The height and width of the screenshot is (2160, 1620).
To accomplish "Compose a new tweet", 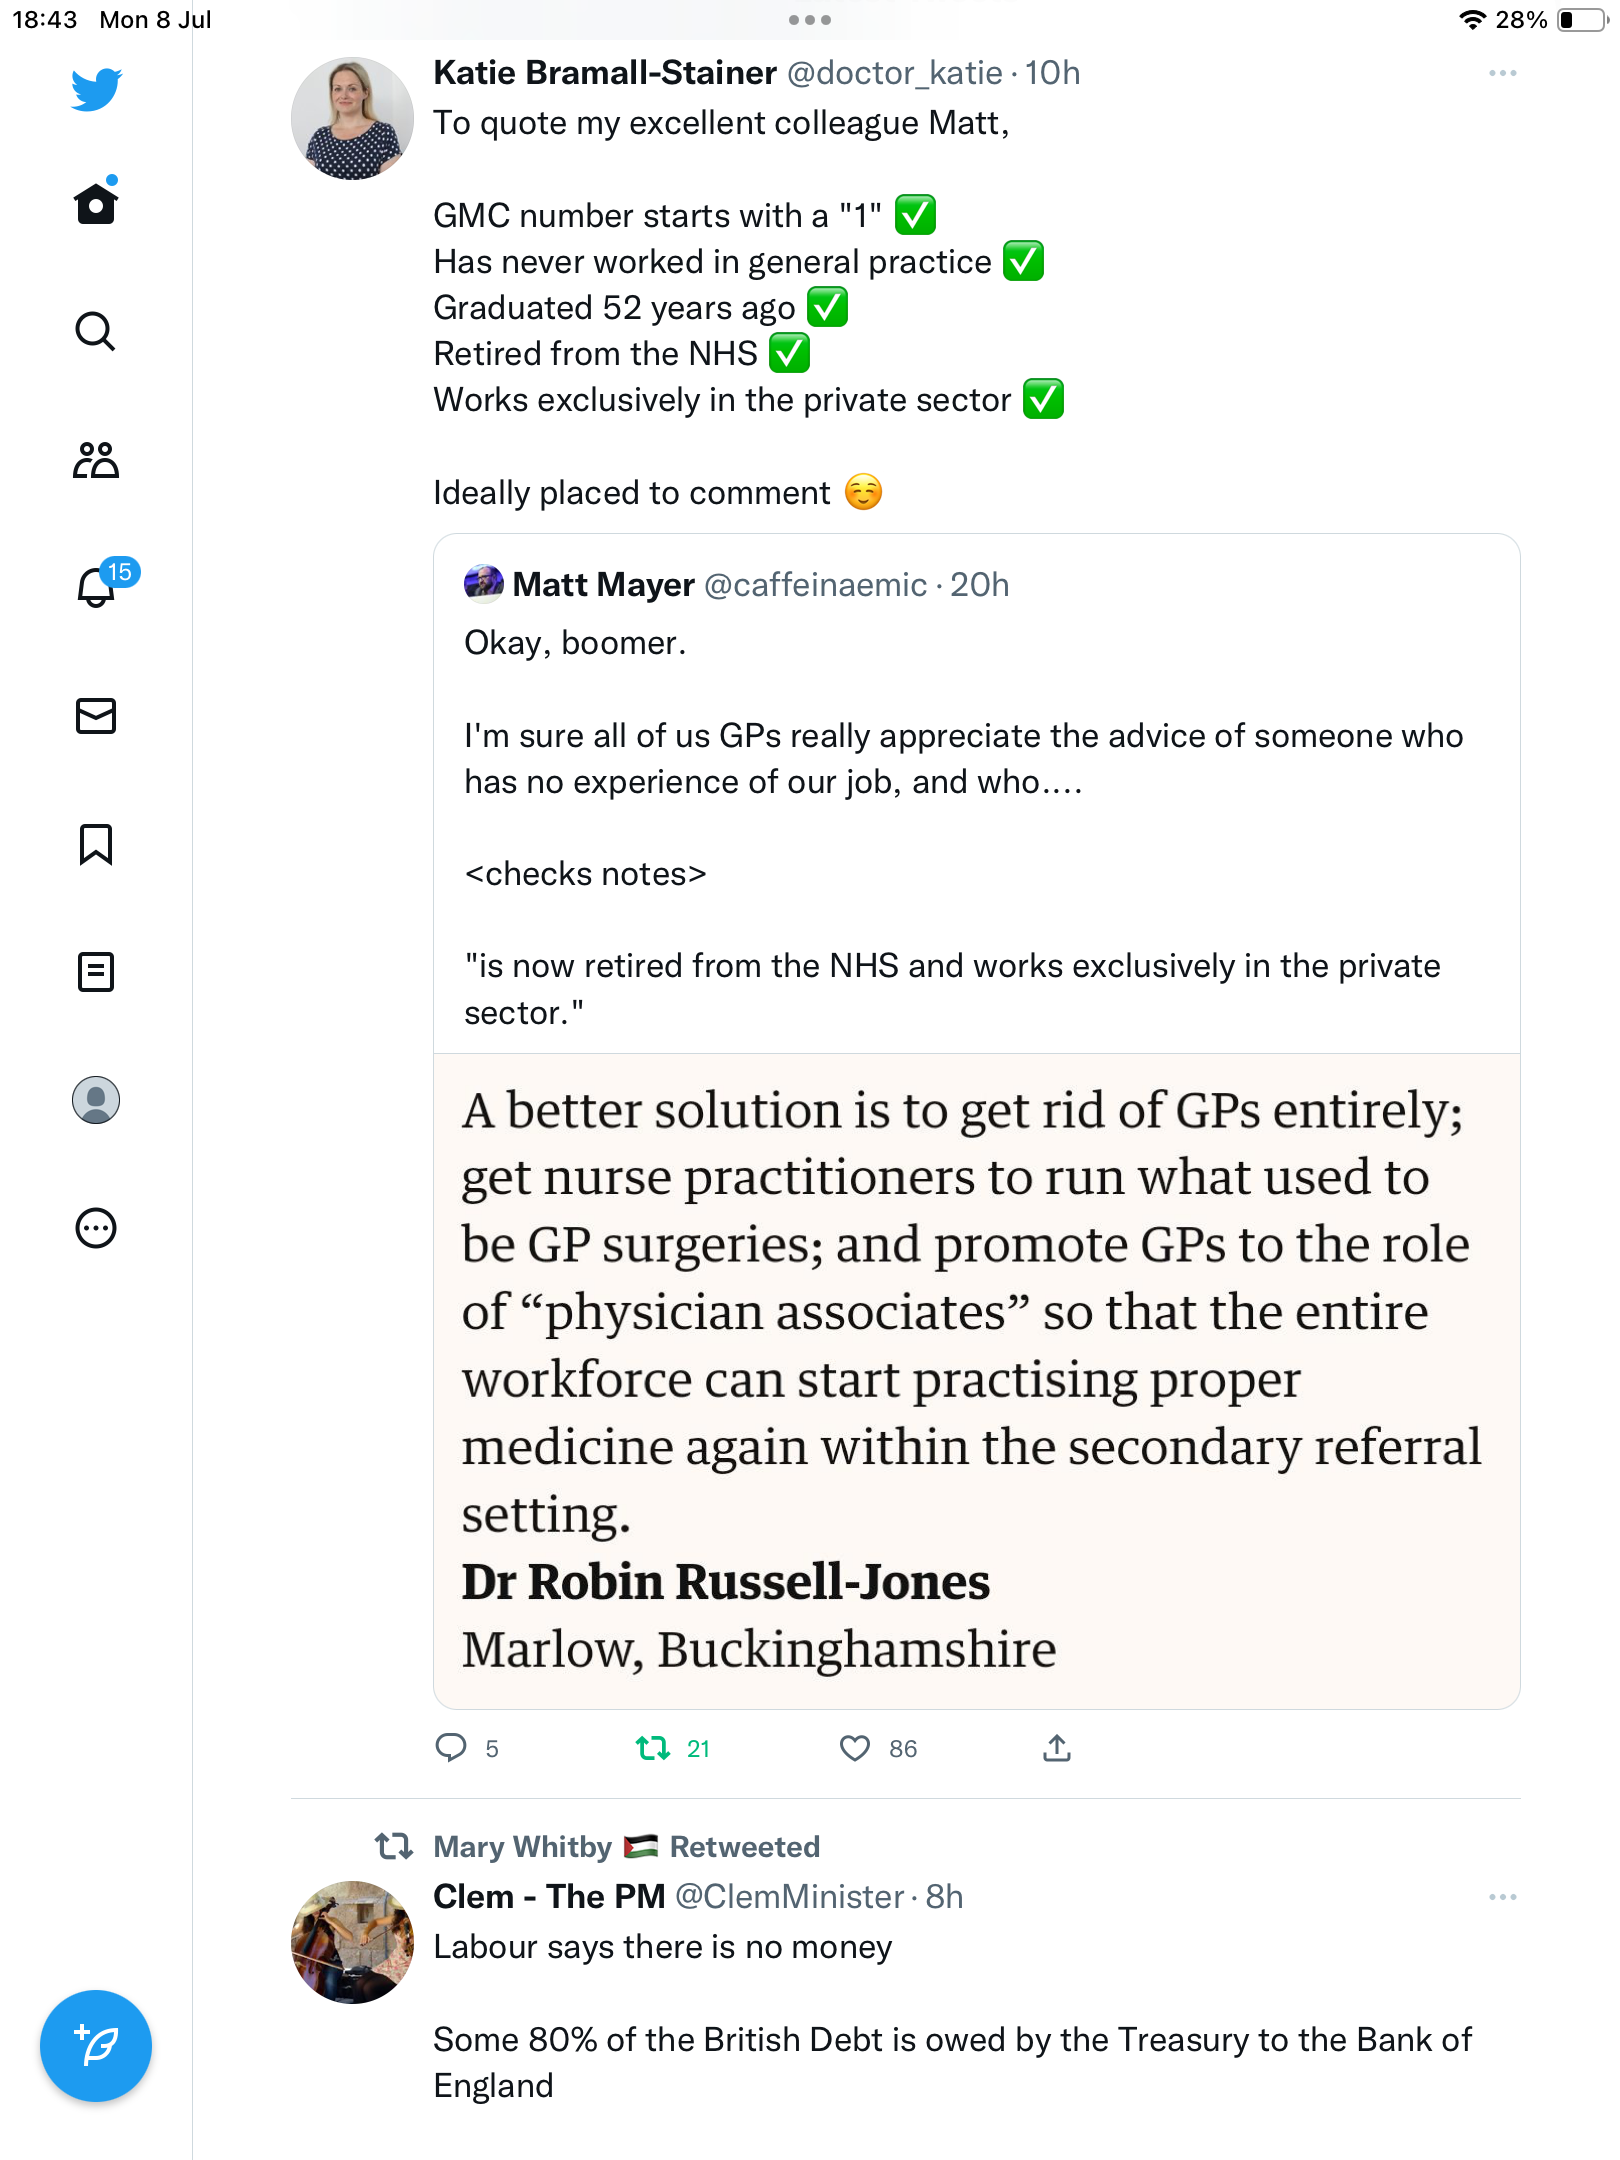I will tap(96, 2046).
